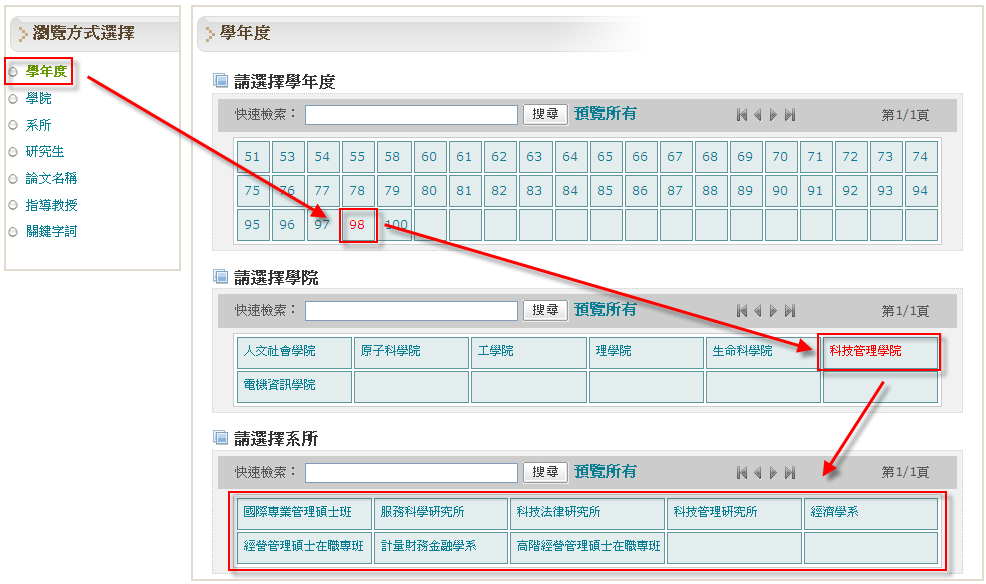
Task: Go to first page in 學院 pager
Action: click(x=741, y=311)
